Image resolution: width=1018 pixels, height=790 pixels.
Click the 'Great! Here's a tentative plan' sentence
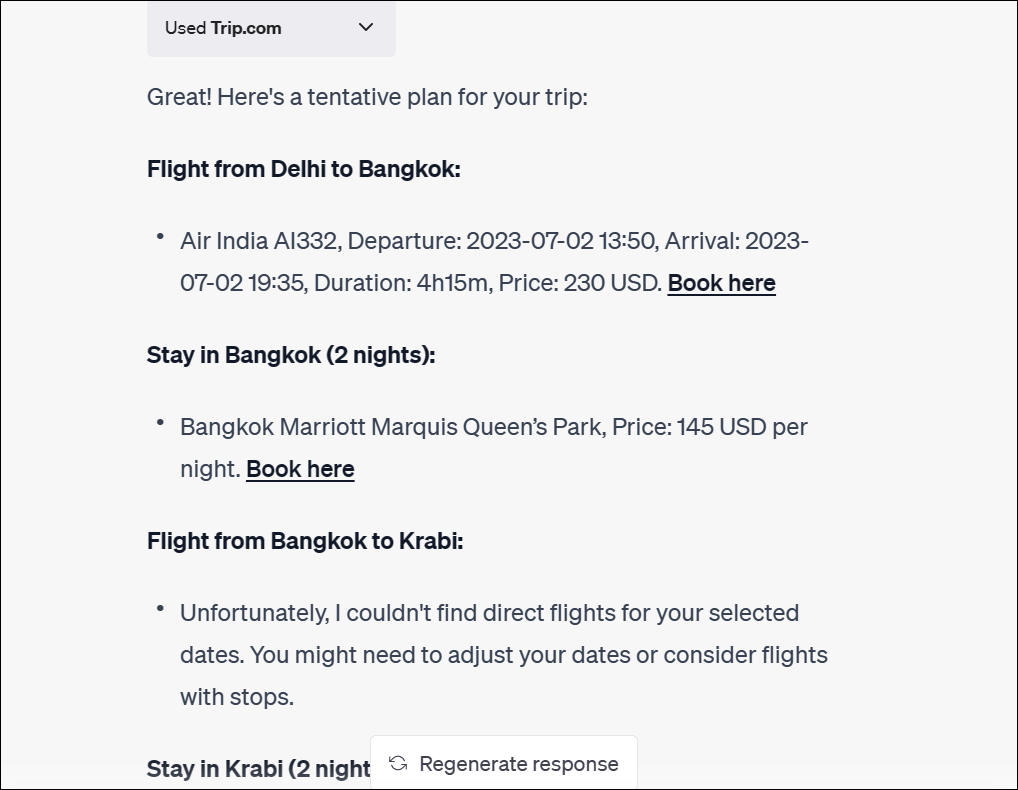tap(367, 97)
